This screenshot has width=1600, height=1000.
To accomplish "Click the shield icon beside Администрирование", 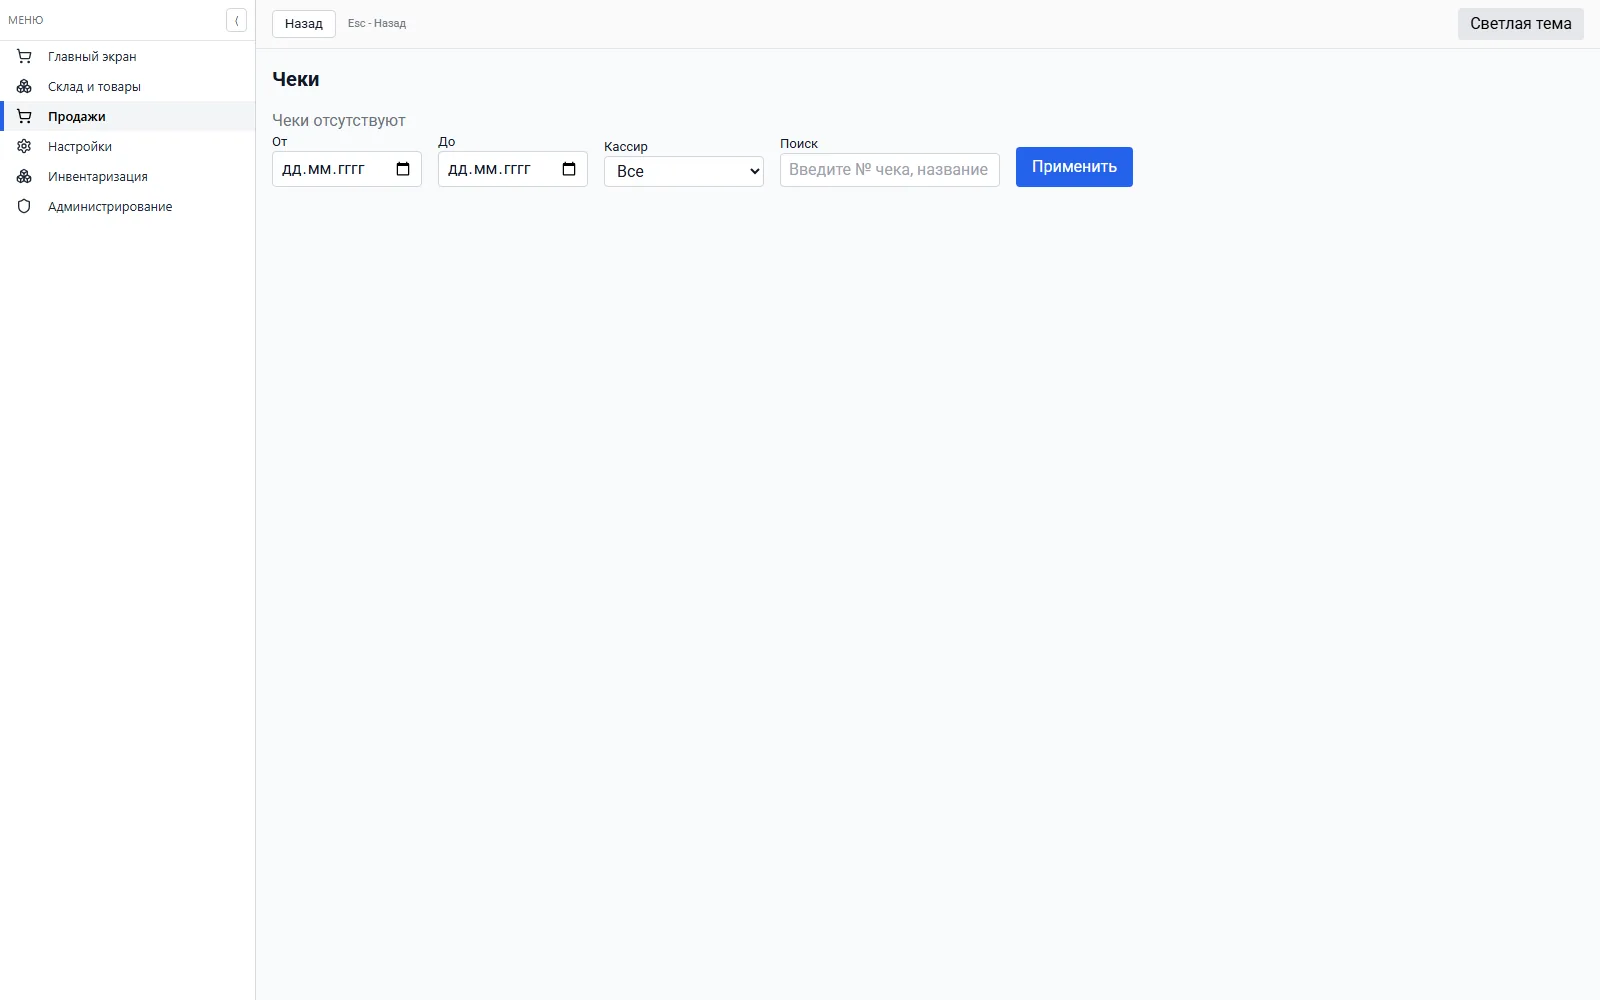I will (24, 206).
